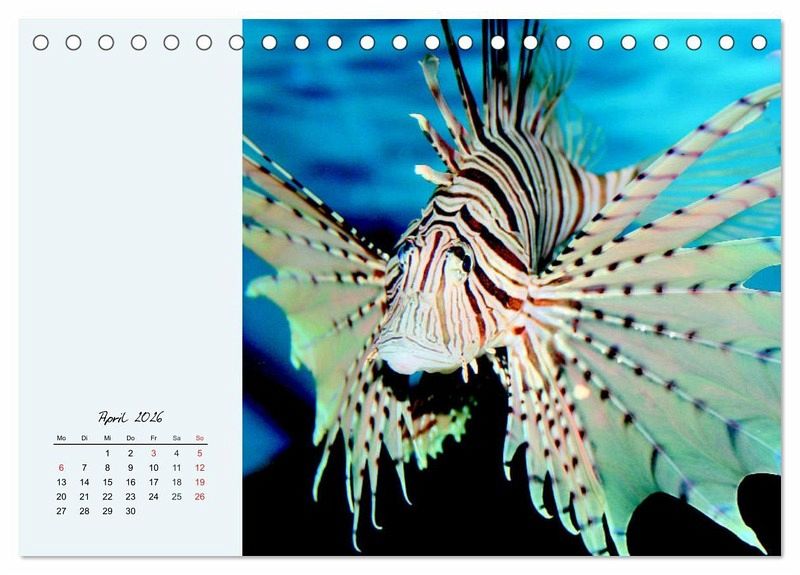Choose date 22 in the calendar
Image resolution: width=800 pixels, height=575 pixels.
point(107,497)
